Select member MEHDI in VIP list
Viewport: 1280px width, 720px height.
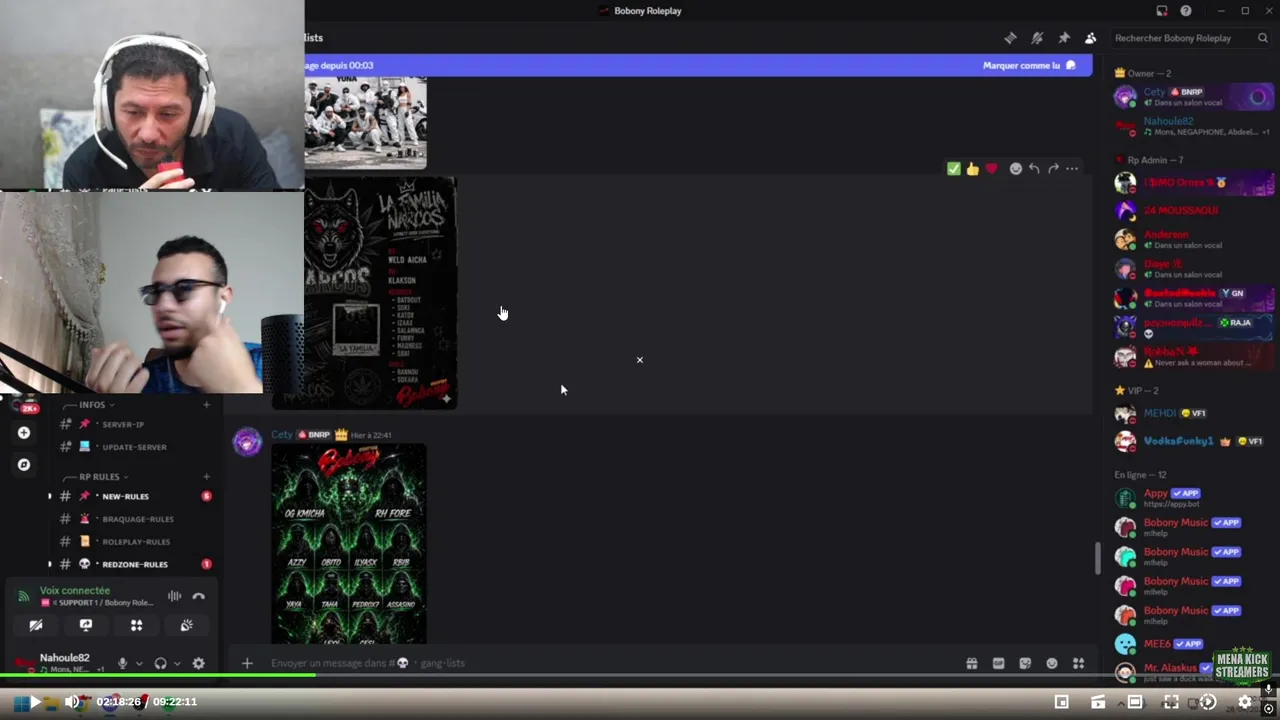coord(1193,413)
